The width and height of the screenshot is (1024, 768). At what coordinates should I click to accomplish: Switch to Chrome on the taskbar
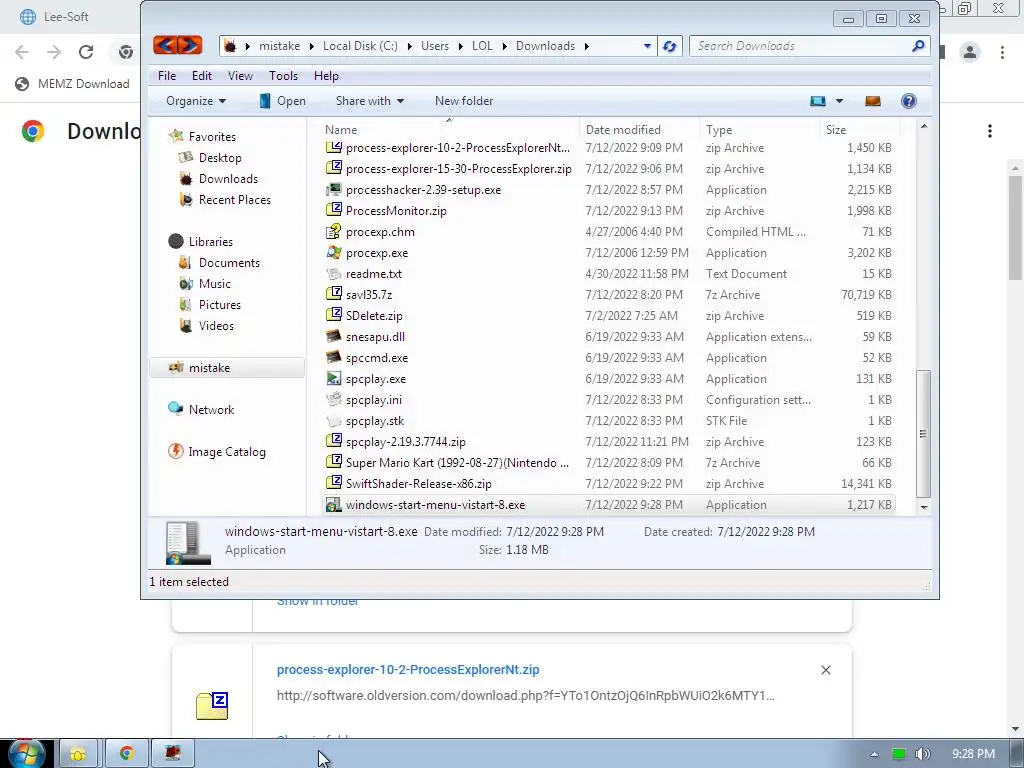[126, 754]
